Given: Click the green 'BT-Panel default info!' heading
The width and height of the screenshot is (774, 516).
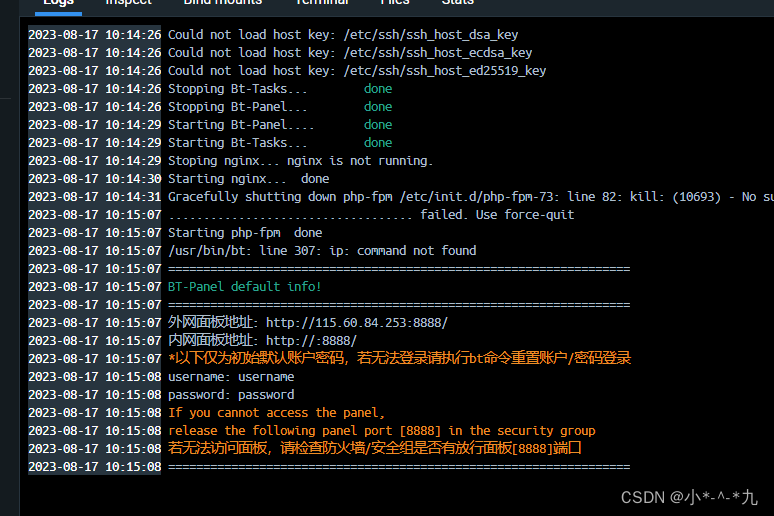Looking at the screenshot, I should click(x=245, y=287).
